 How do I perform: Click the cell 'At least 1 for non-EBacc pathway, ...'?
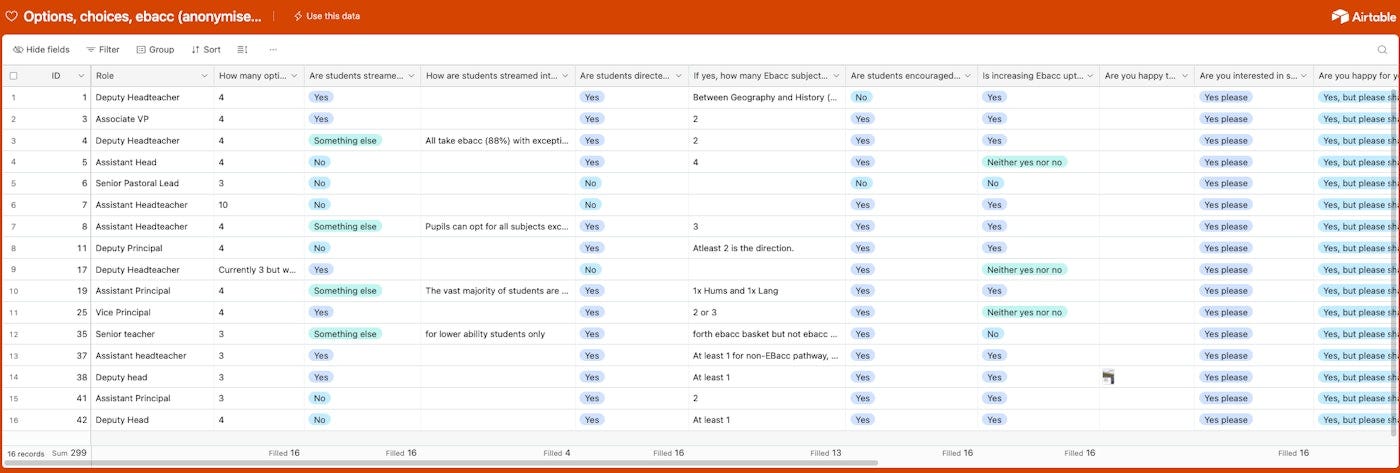pos(766,355)
